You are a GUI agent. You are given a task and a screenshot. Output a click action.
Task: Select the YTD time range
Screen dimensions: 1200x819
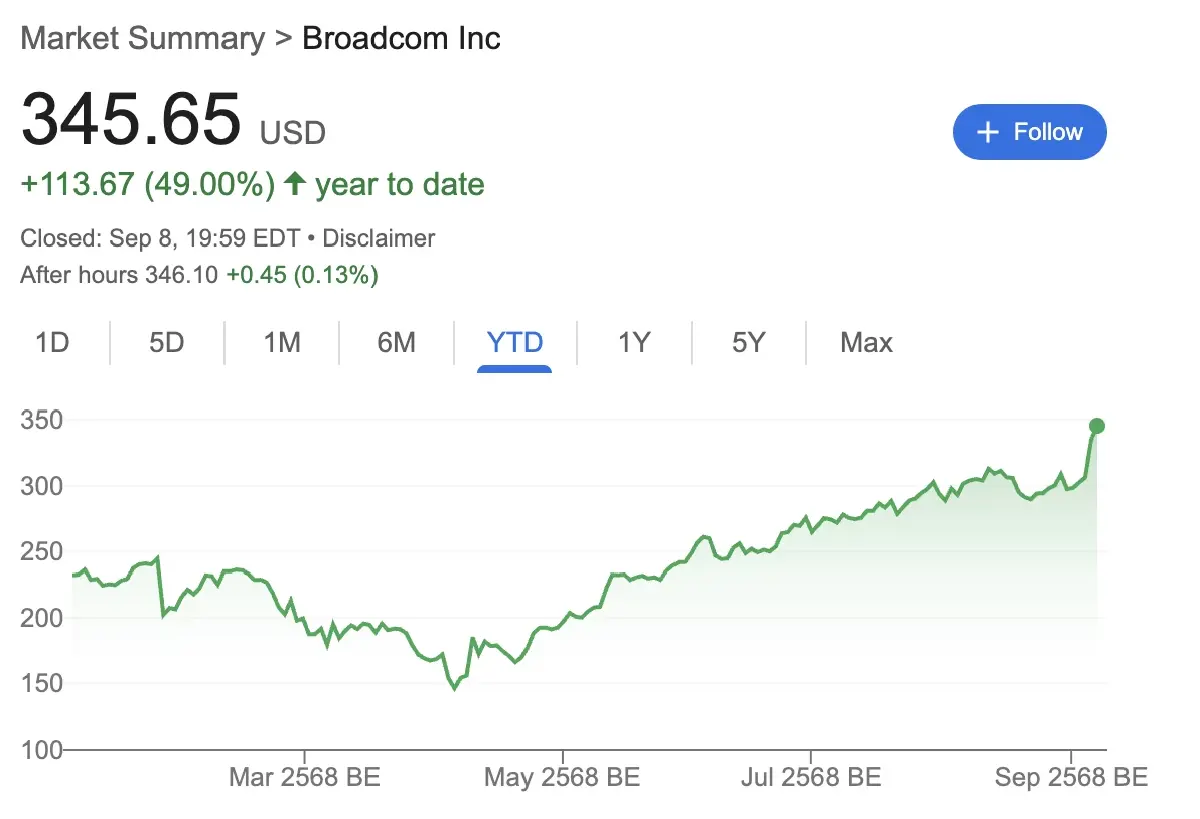pyautogui.click(x=514, y=343)
